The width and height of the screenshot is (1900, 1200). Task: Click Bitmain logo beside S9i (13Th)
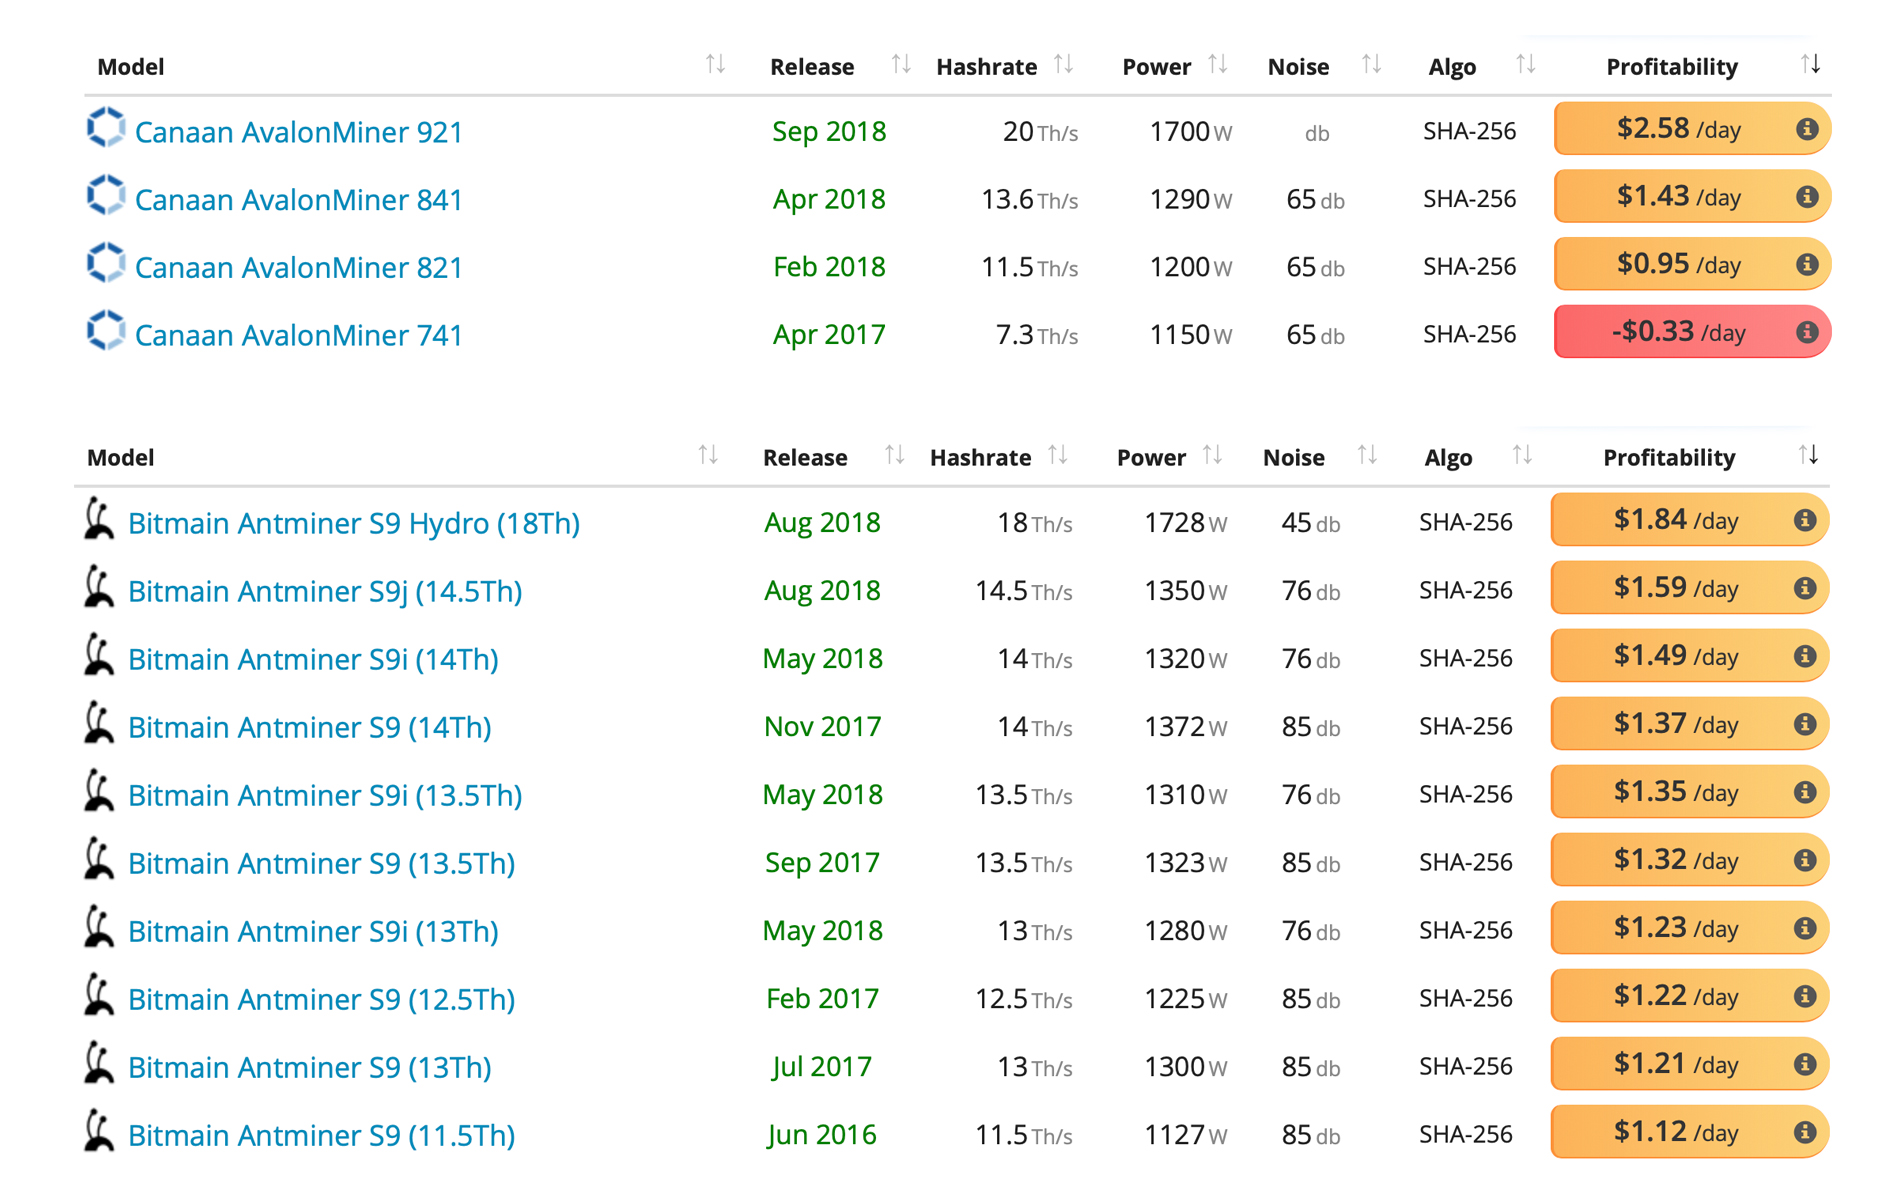tap(99, 927)
